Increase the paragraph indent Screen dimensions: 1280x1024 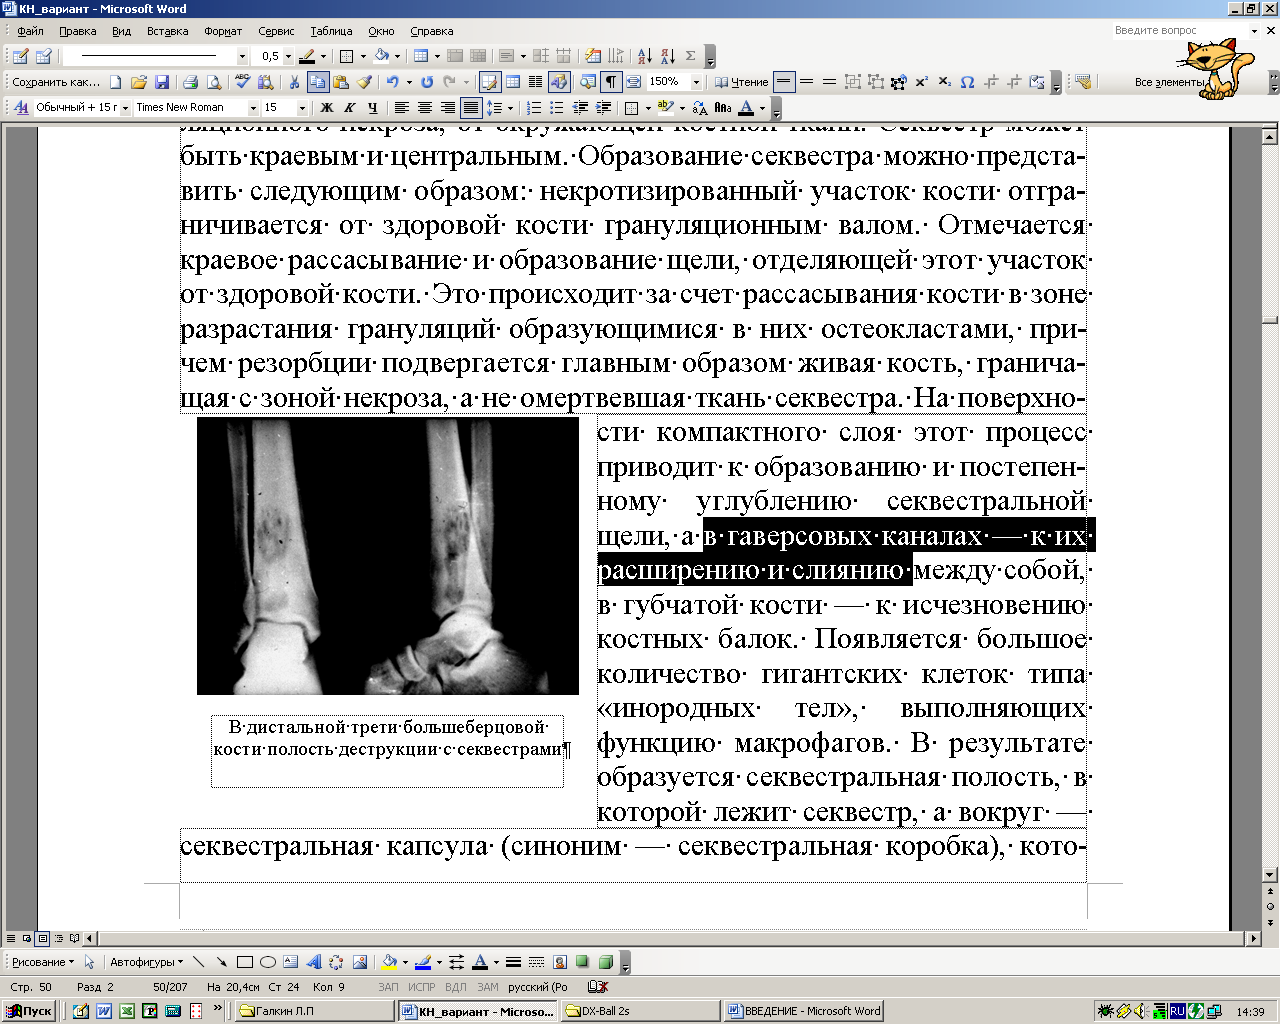coord(604,107)
